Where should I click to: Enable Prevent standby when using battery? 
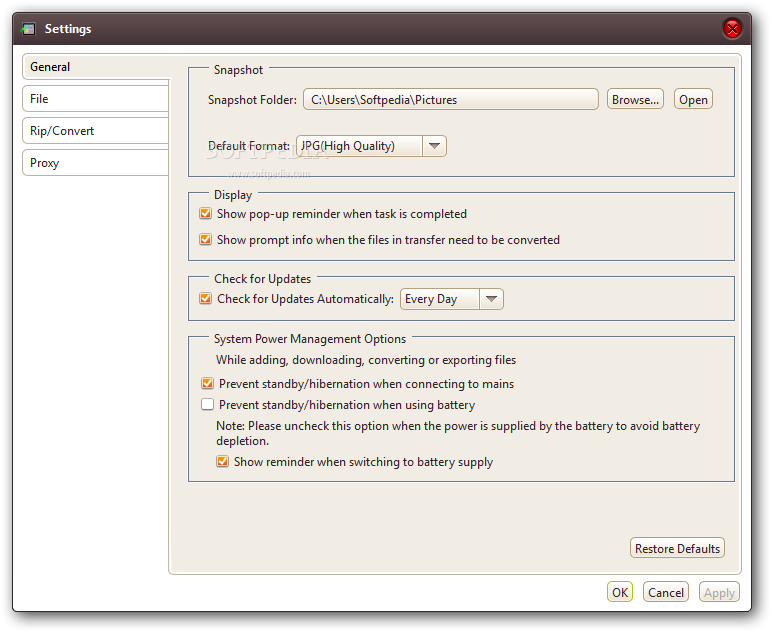[207, 405]
